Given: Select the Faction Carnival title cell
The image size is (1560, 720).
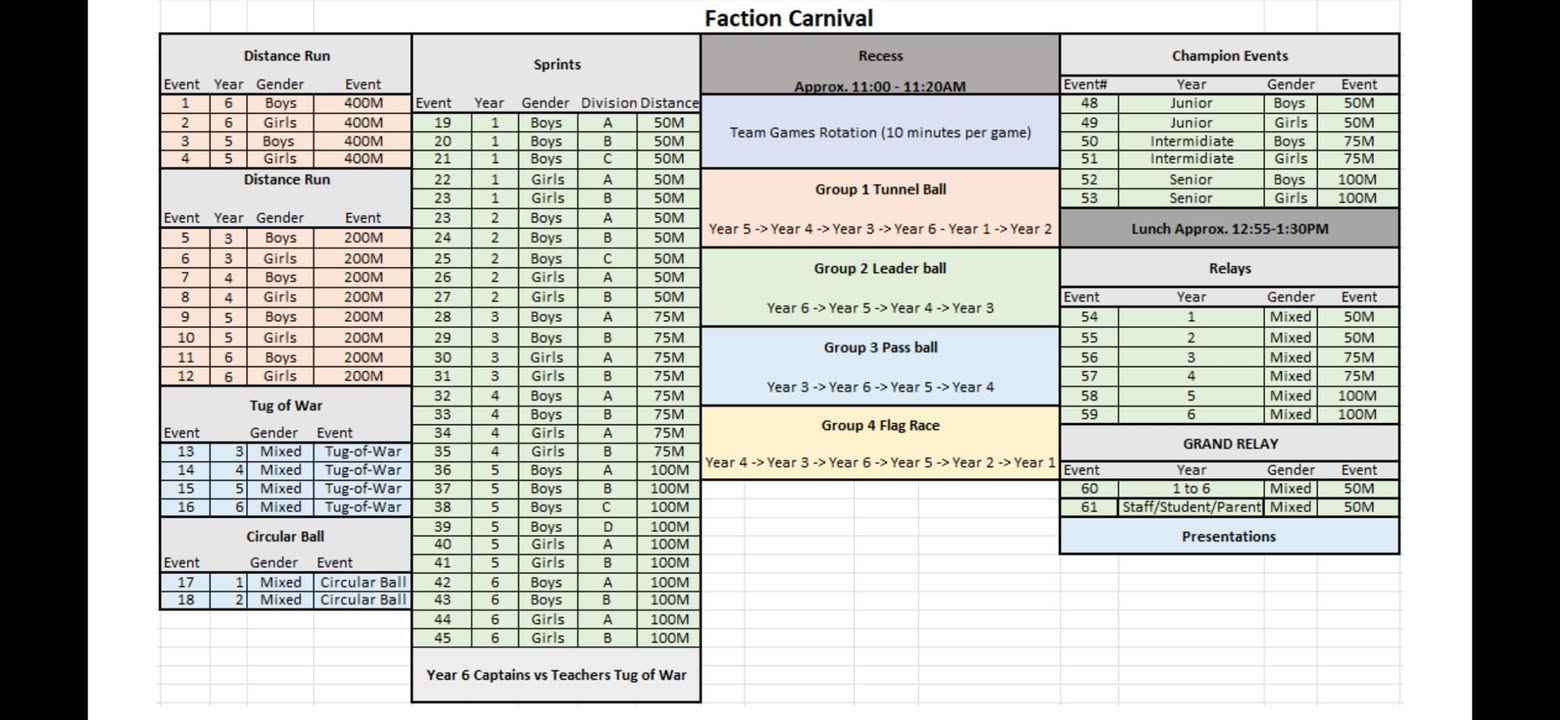Looking at the screenshot, I should click(x=788, y=18).
